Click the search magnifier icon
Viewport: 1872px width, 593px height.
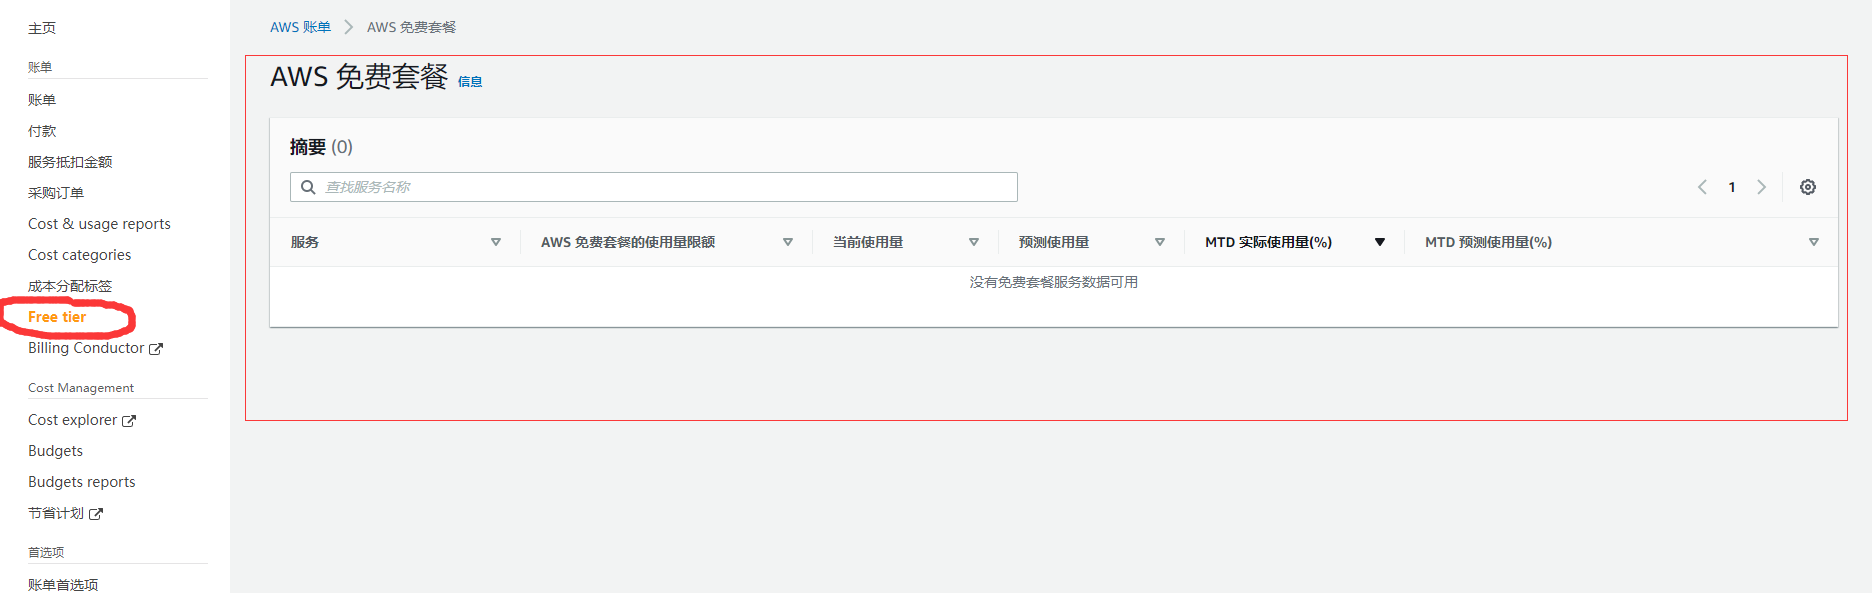pos(308,187)
